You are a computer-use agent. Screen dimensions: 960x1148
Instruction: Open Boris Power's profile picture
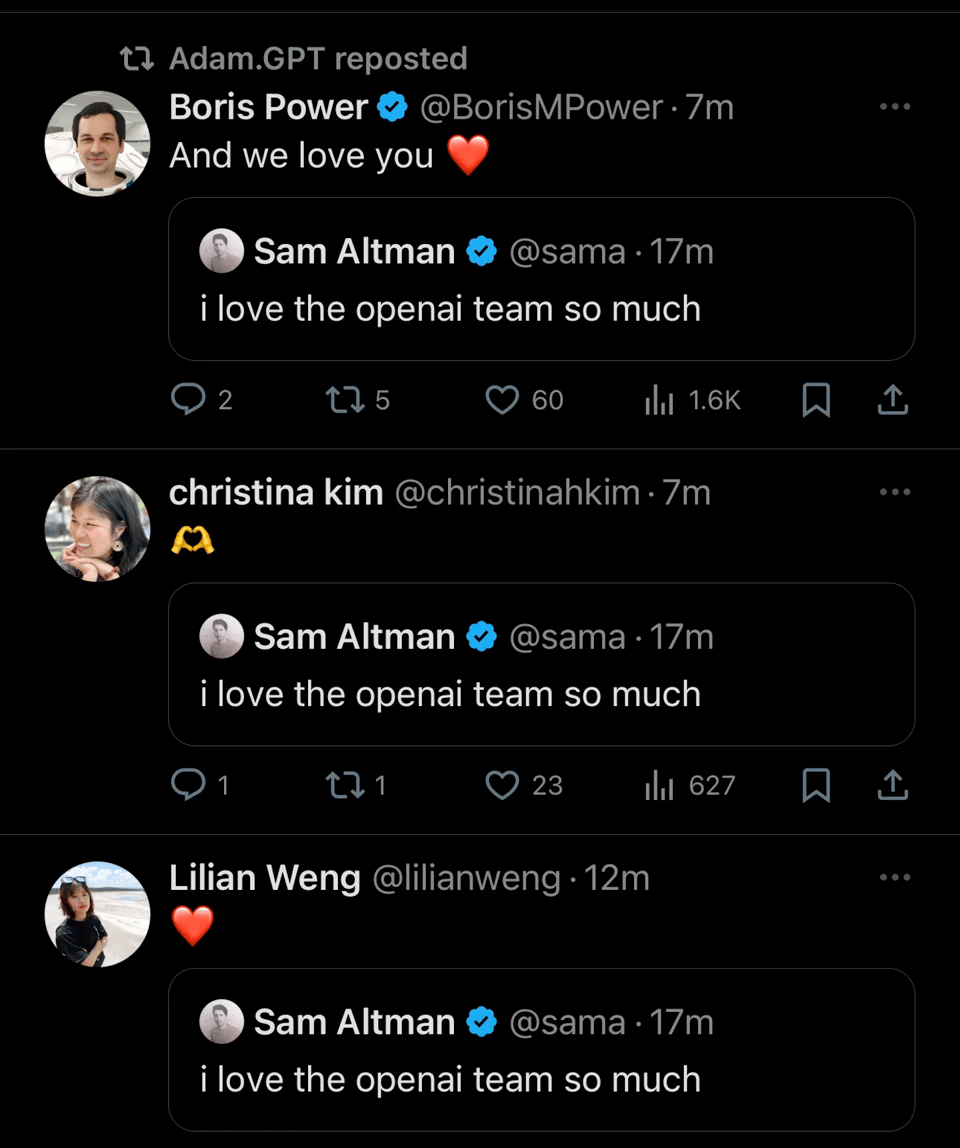point(97,143)
